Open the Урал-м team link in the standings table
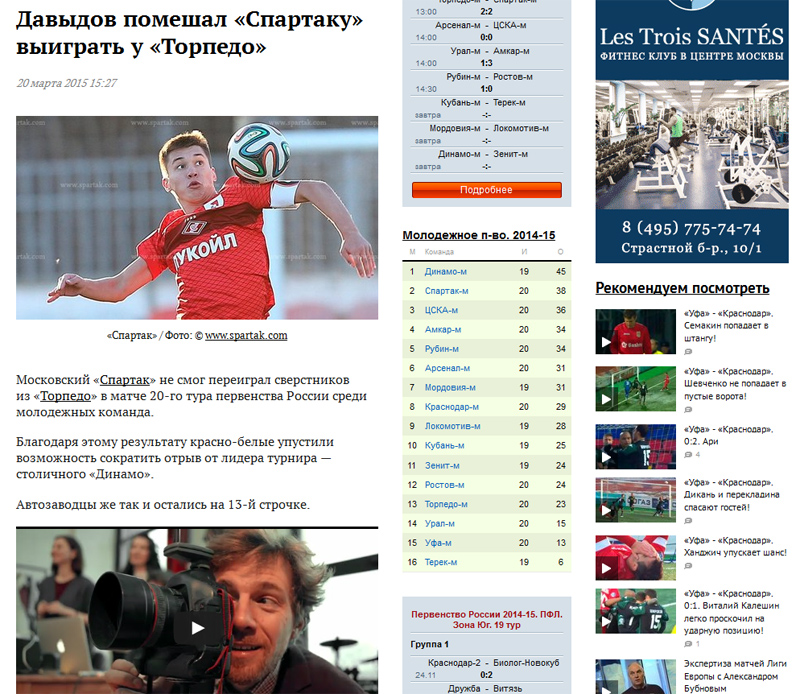800x694 pixels. click(440, 524)
